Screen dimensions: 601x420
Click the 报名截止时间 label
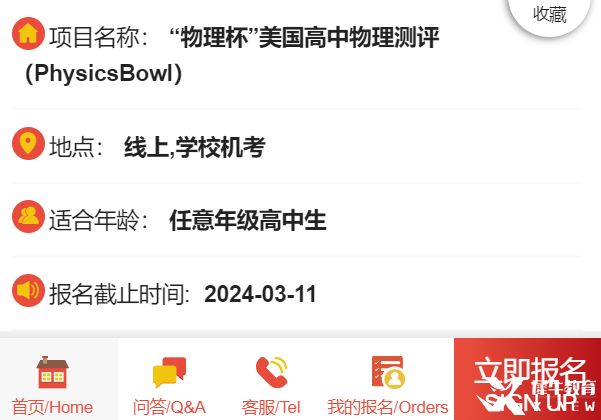(119, 294)
